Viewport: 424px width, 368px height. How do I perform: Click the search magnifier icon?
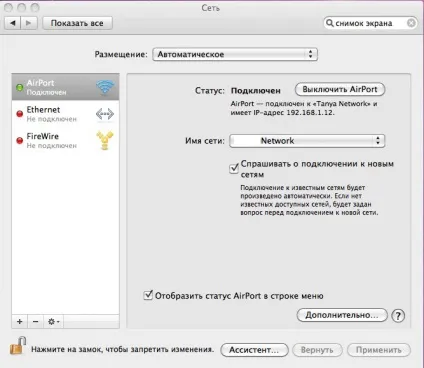pos(329,23)
